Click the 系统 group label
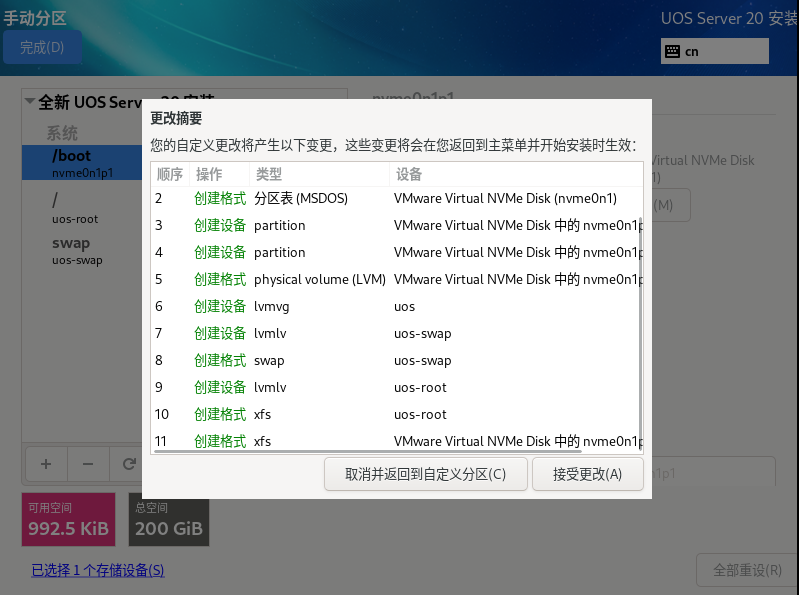 (x=62, y=133)
